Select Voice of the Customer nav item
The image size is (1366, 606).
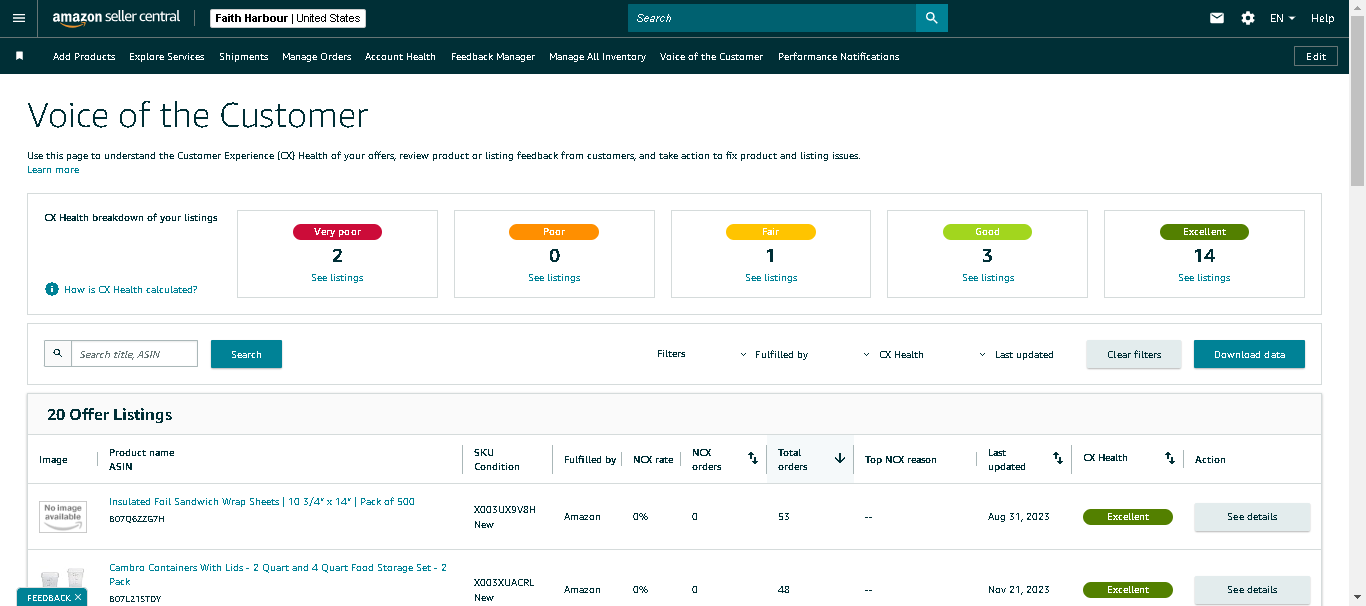[x=711, y=57]
